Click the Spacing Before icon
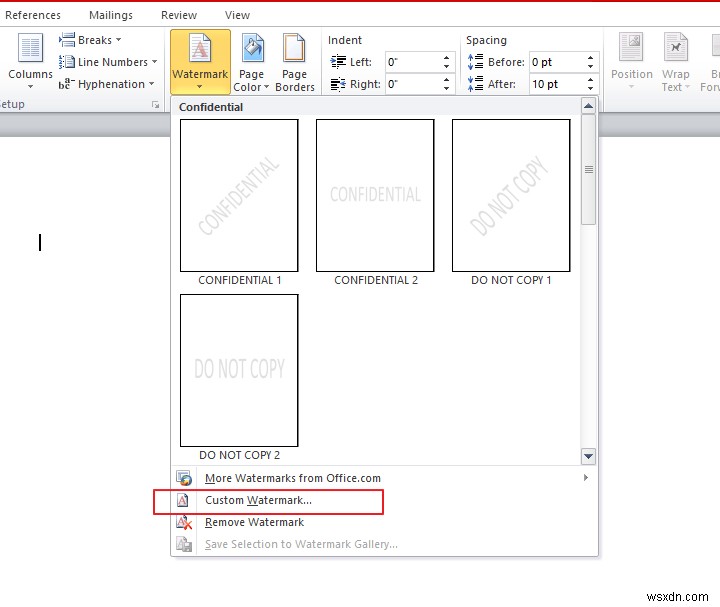The height and width of the screenshot is (607, 720). click(475, 62)
